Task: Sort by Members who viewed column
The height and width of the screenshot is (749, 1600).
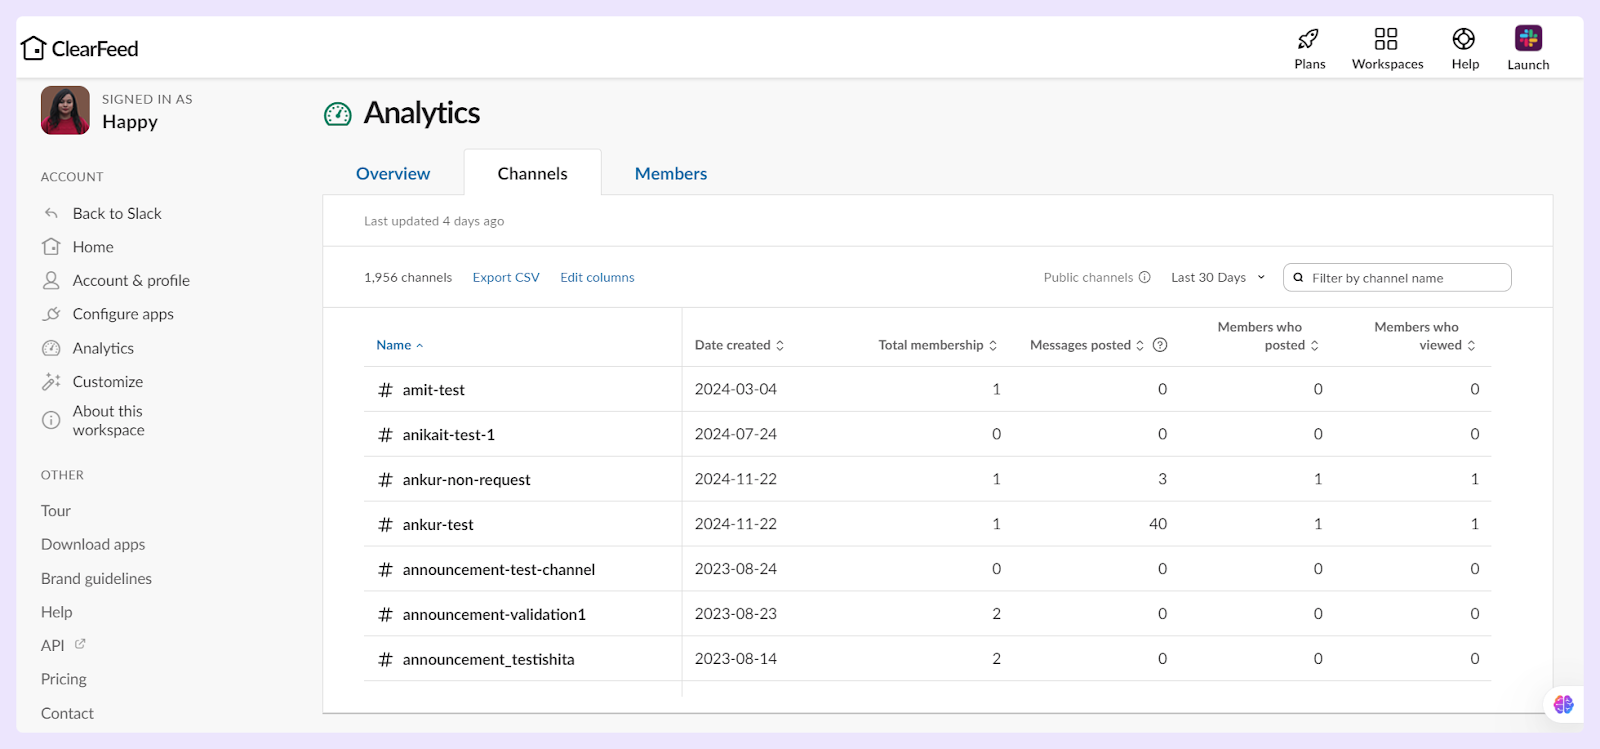Action: point(1425,336)
